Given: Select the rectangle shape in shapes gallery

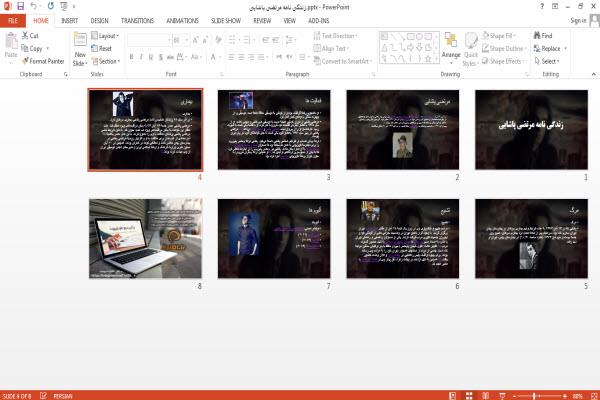Looking at the screenshot, I should (x=411, y=37).
